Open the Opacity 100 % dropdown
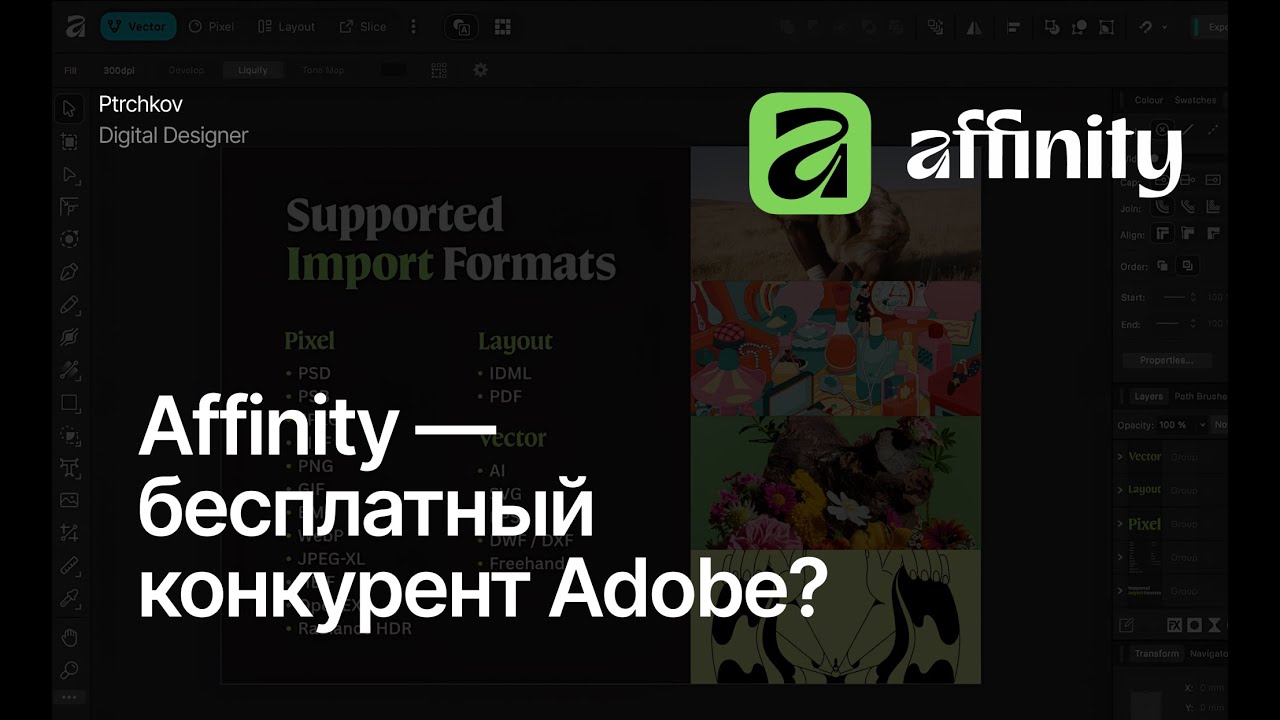 point(1200,425)
